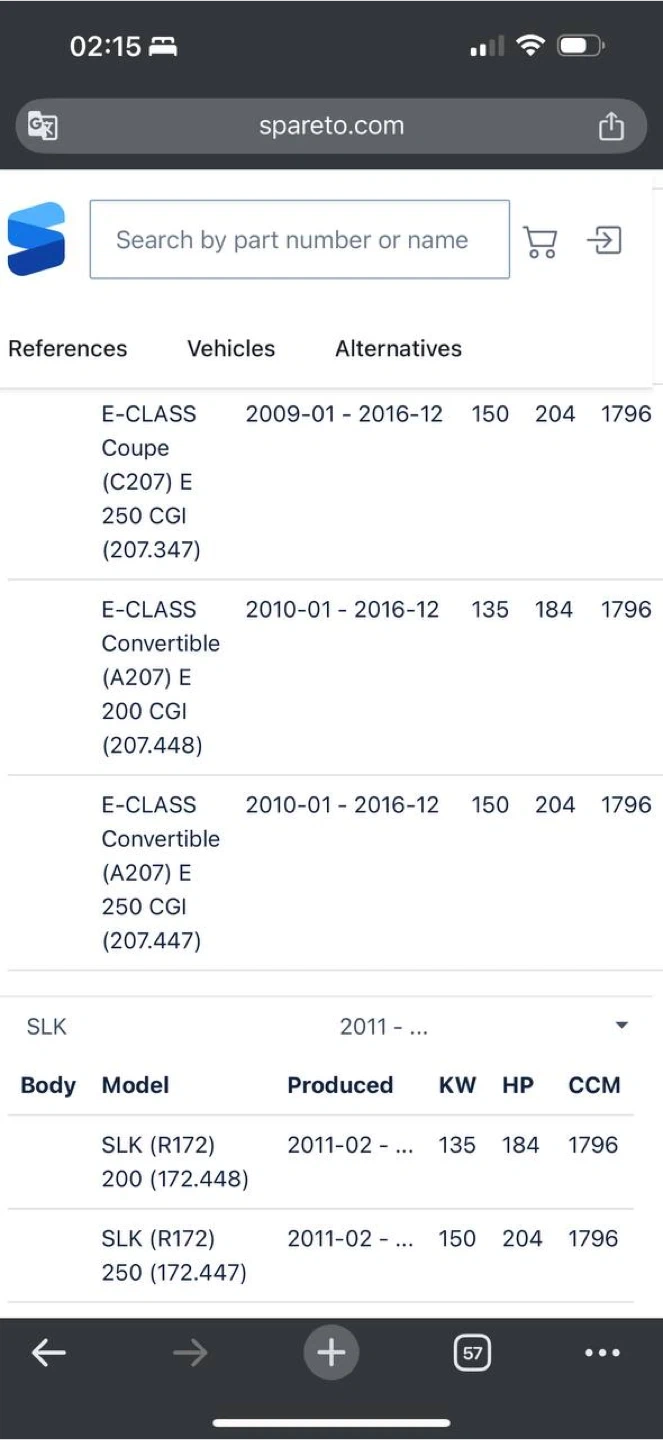
Task: Open a new tab with plus
Action: [x=331, y=1353]
